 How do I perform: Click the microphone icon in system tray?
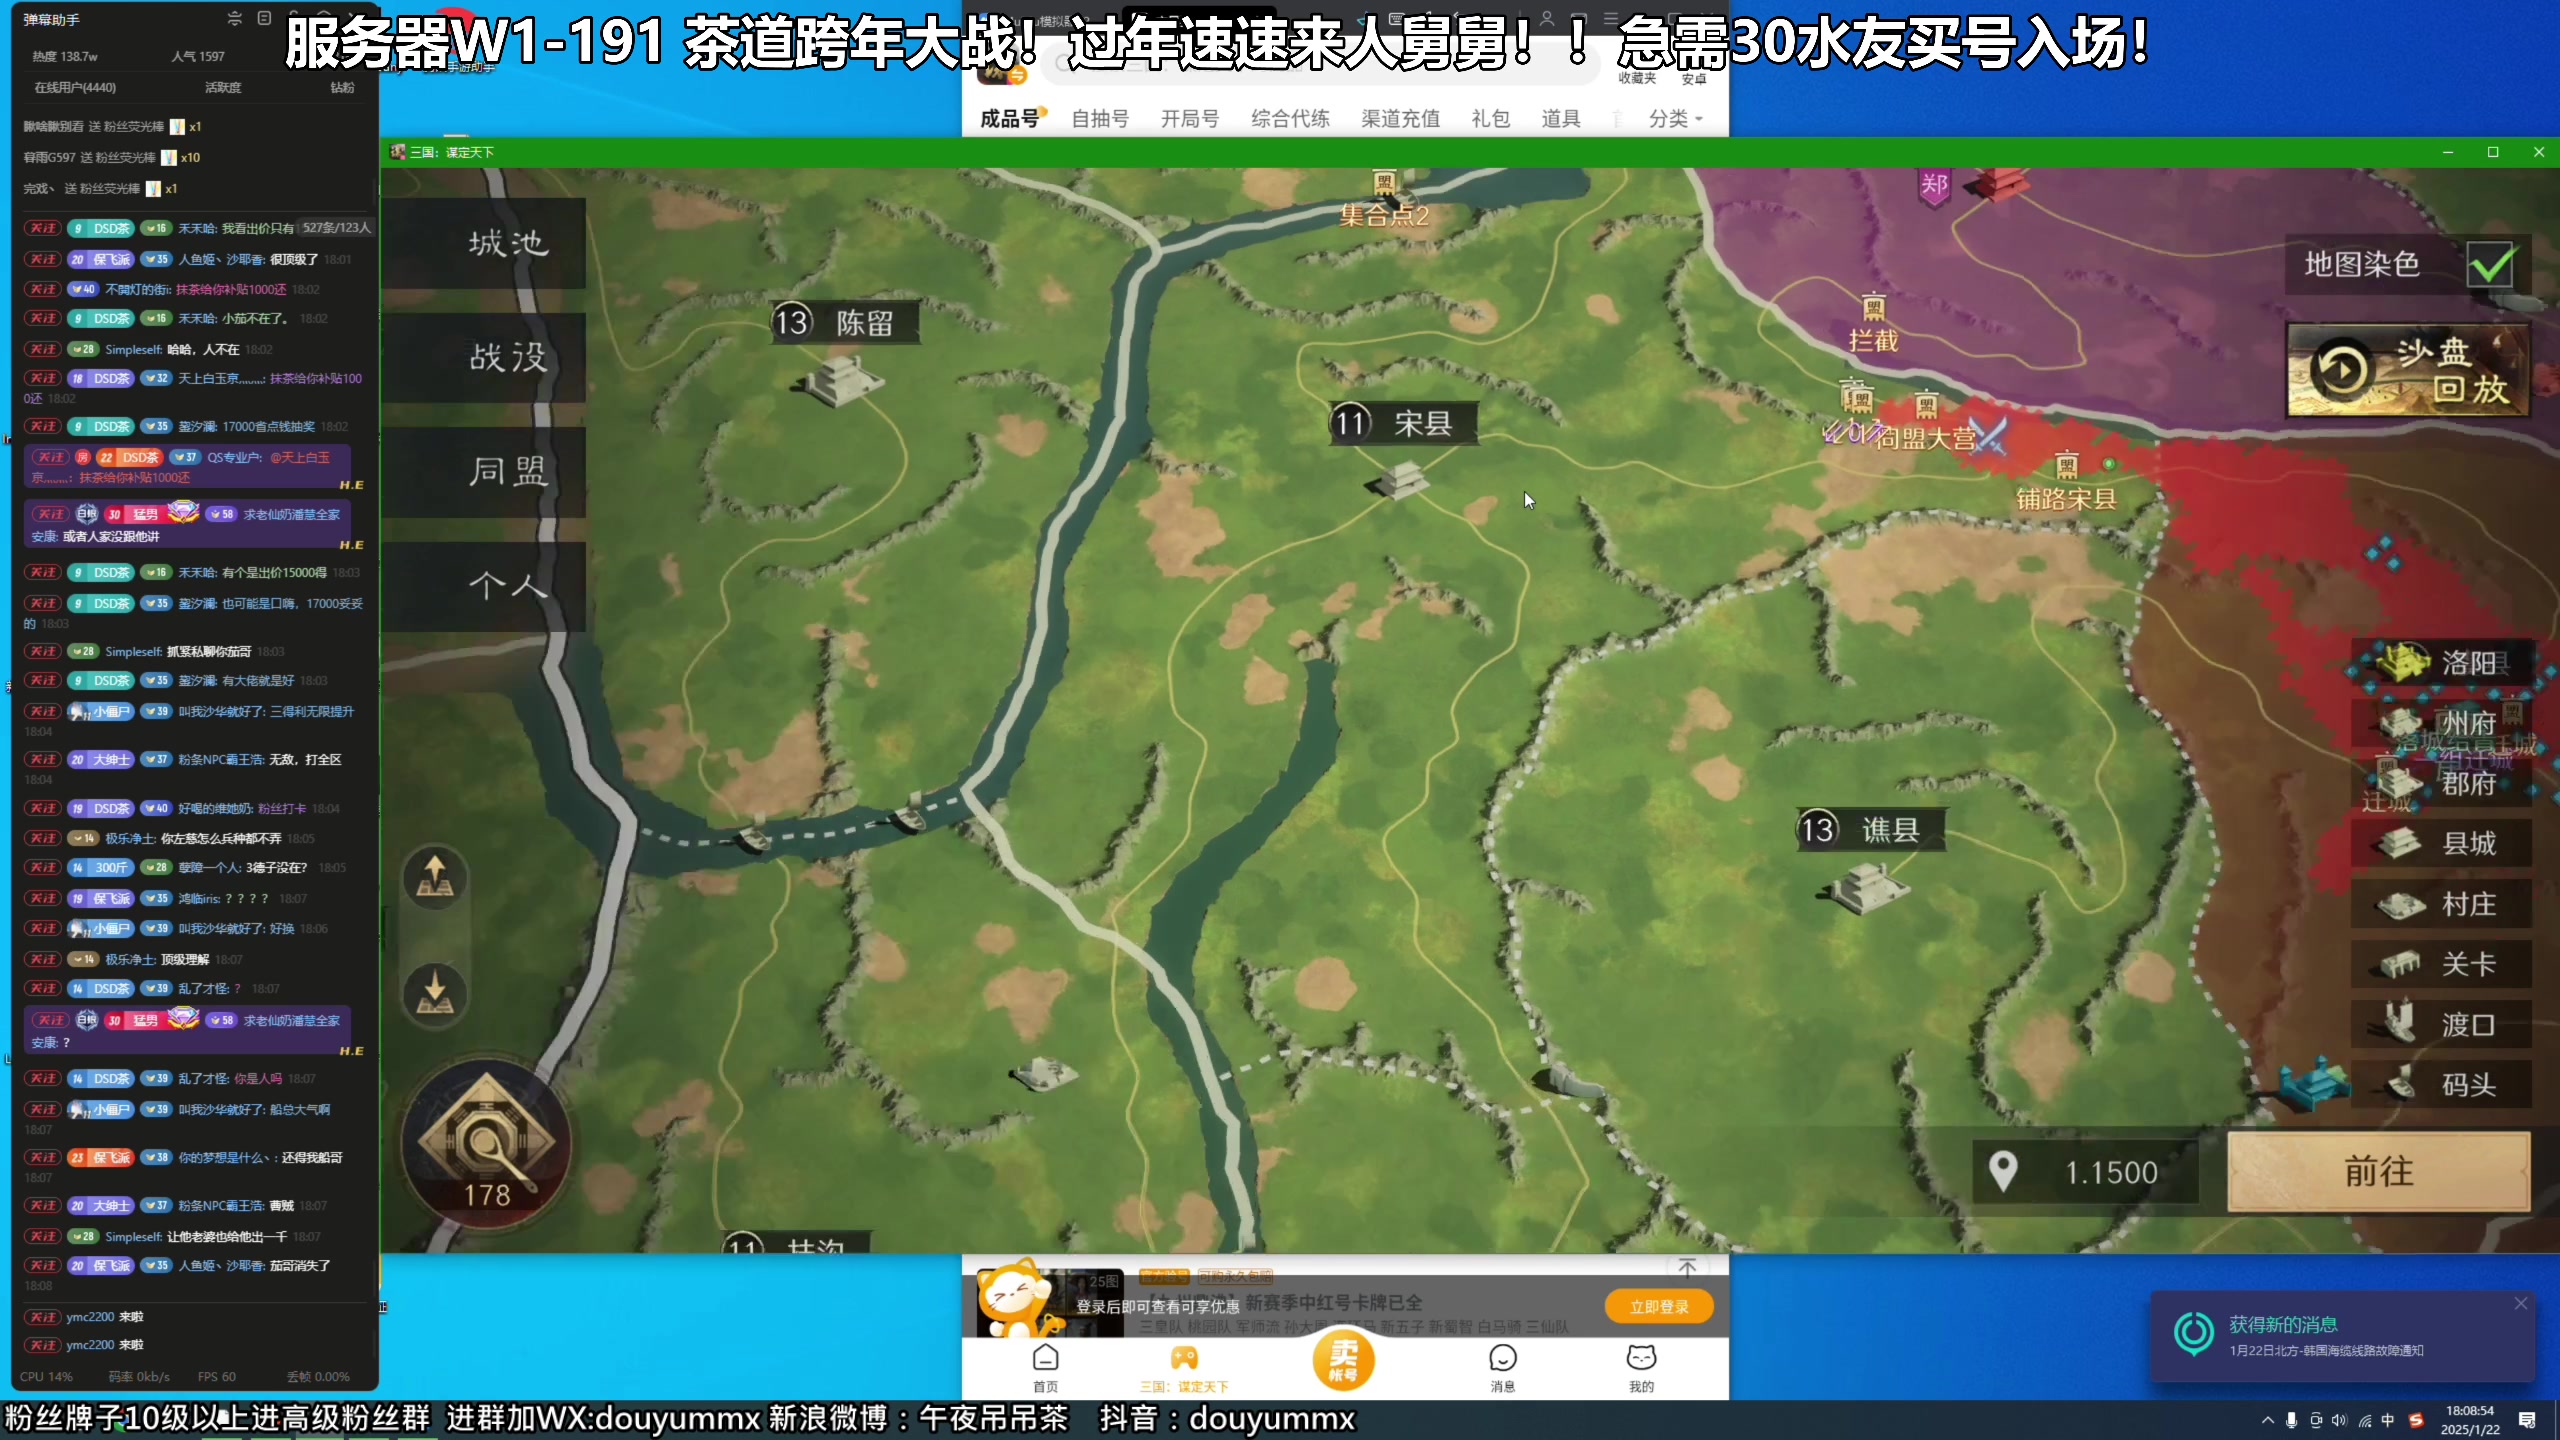(2291, 1420)
